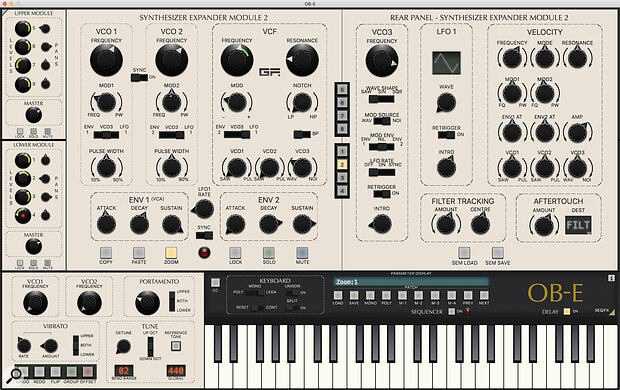Click the SOLO button below ENV 2

[269, 252]
